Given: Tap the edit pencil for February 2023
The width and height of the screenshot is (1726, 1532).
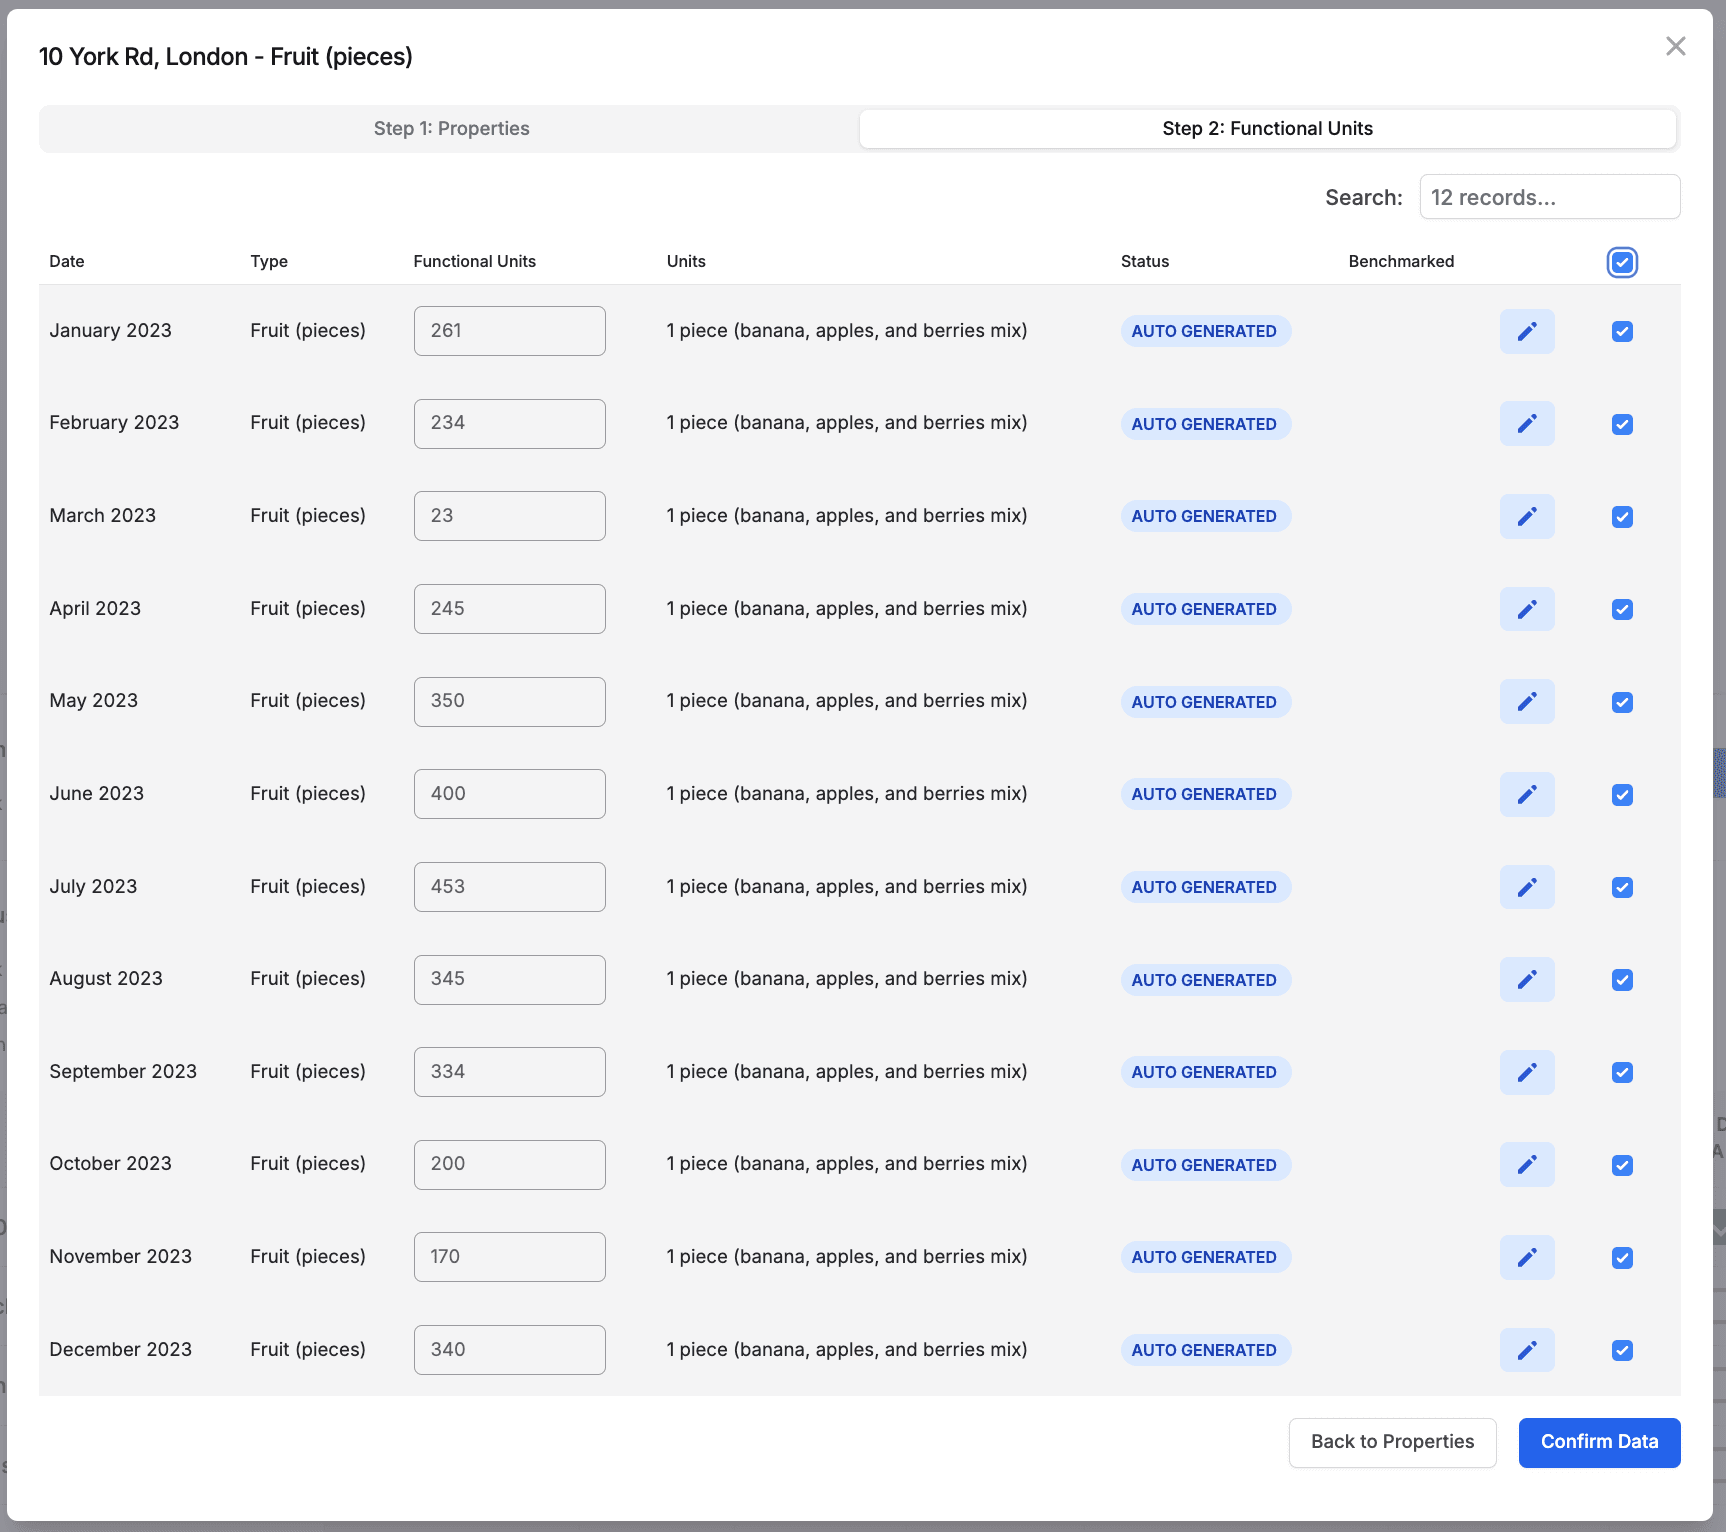Looking at the screenshot, I should 1526,424.
